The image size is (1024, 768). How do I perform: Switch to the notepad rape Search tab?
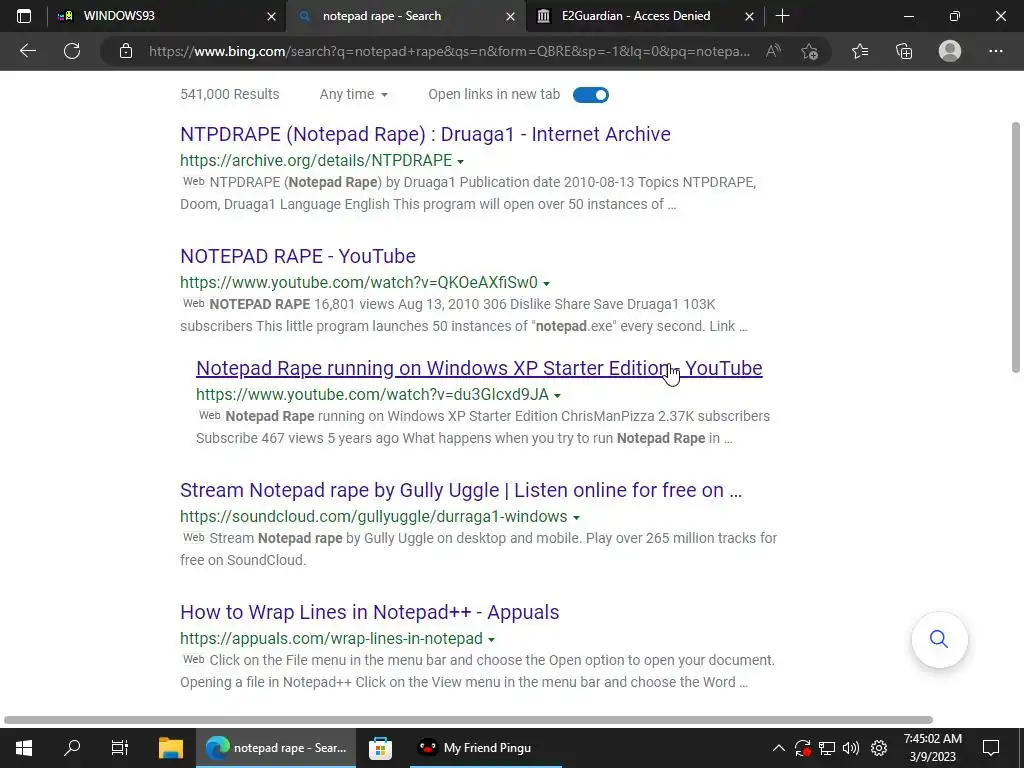pos(405,16)
